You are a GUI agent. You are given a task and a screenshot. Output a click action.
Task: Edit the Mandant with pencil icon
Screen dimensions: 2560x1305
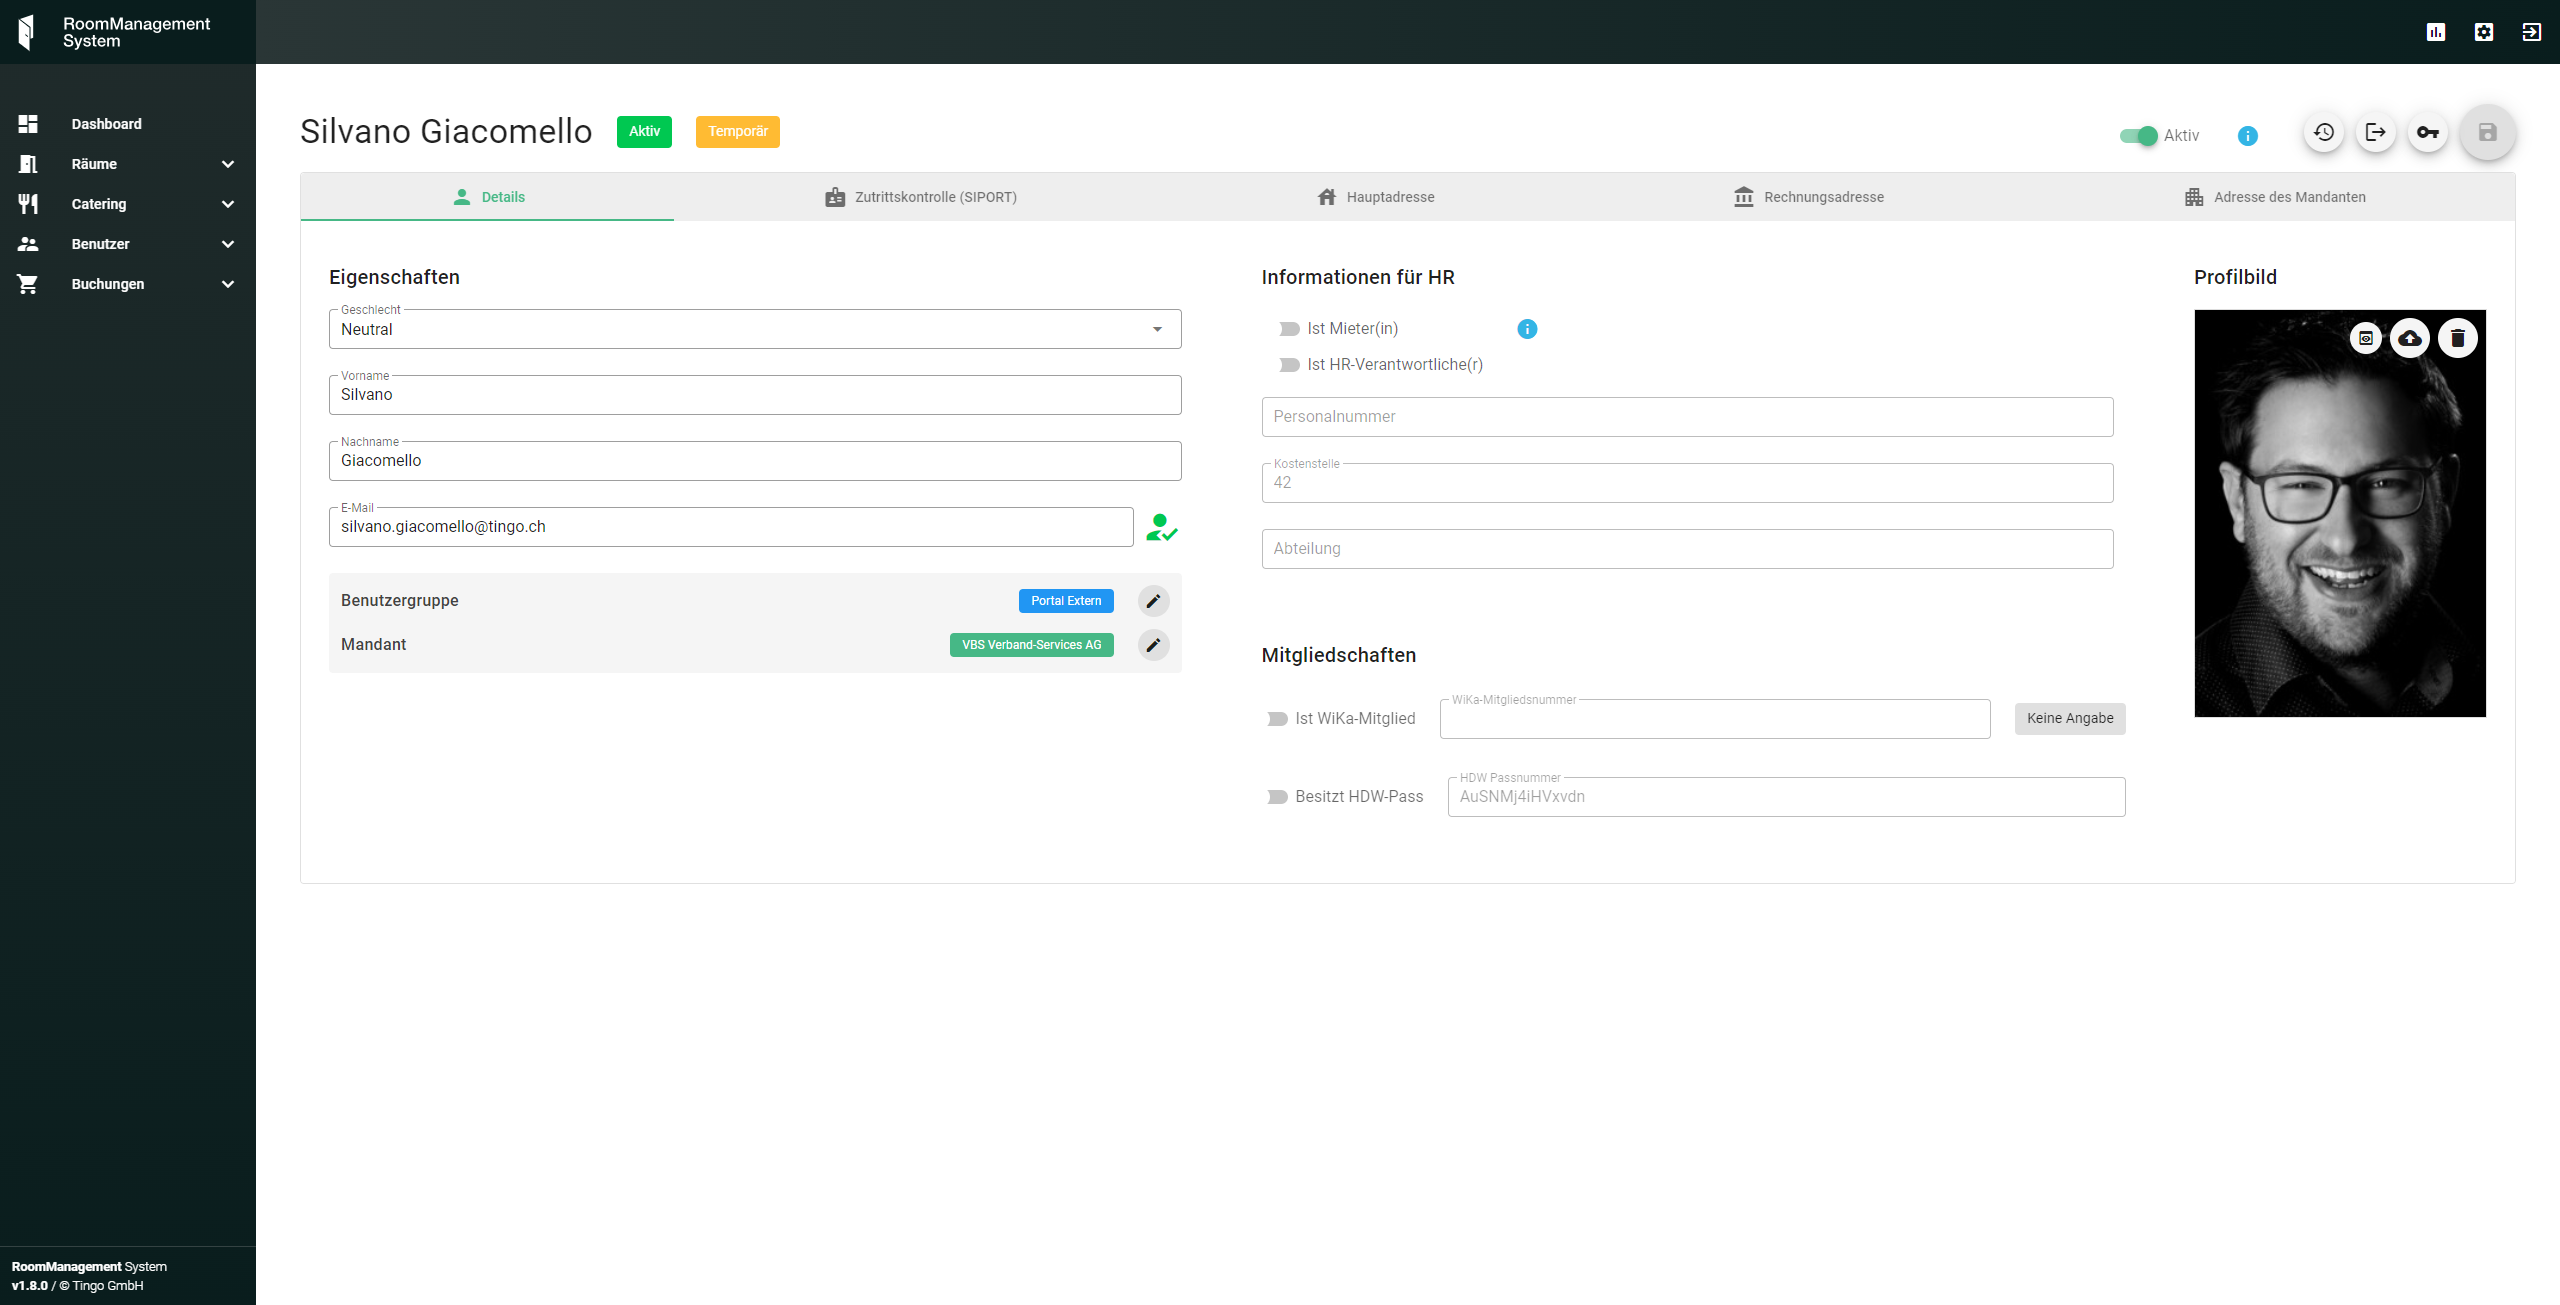pyautogui.click(x=1153, y=645)
